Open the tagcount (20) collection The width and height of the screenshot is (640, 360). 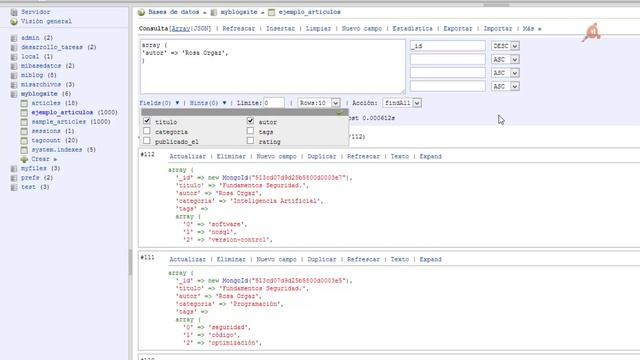[x=55, y=140]
